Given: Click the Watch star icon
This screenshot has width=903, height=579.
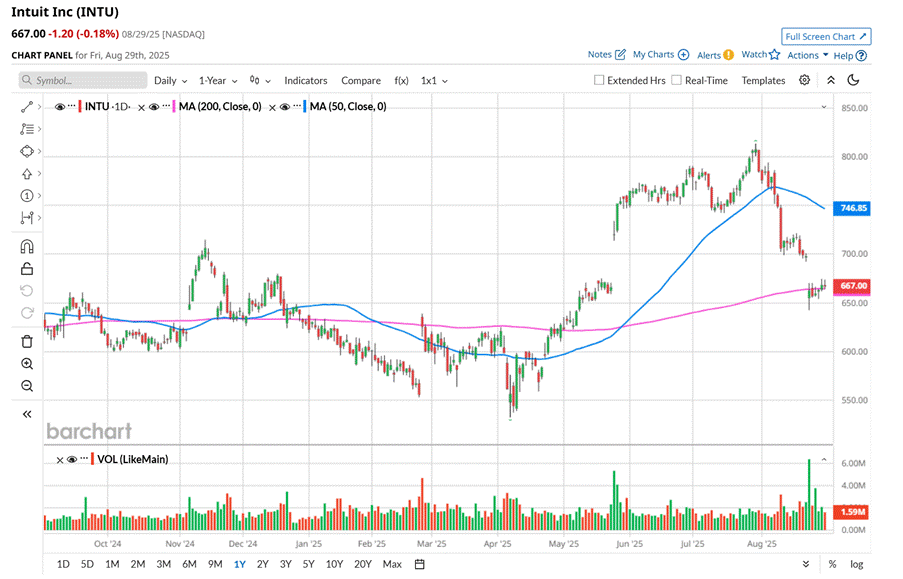Looking at the screenshot, I should 775,54.
